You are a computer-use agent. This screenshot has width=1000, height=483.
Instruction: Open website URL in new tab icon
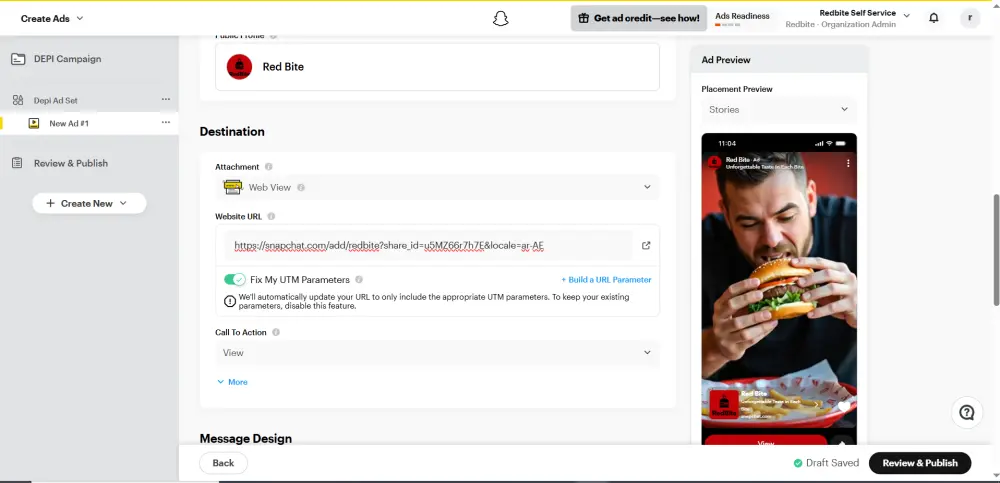[x=646, y=245]
